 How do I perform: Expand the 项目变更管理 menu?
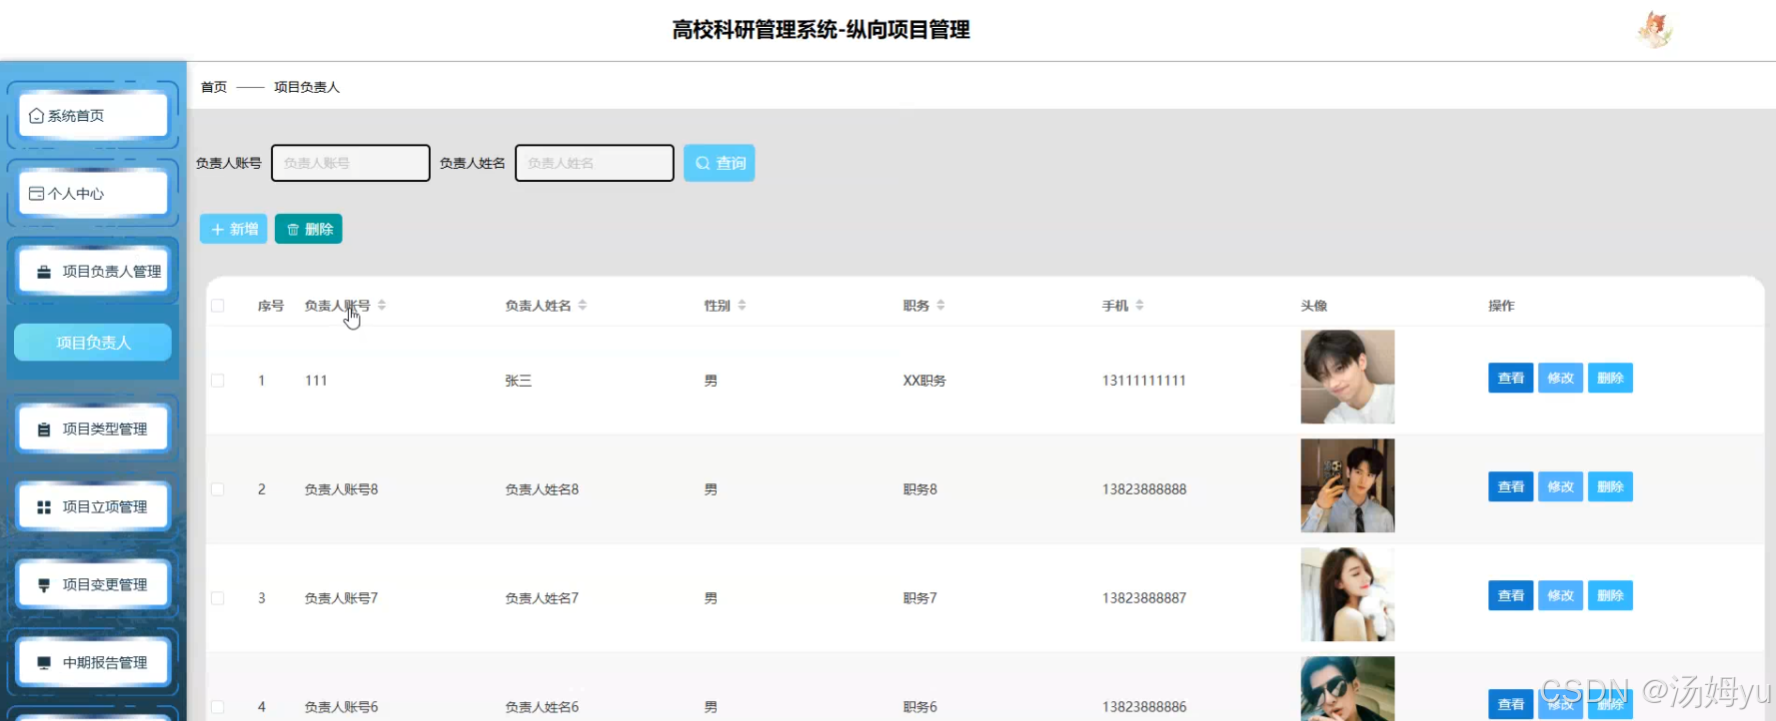point(93,585)
